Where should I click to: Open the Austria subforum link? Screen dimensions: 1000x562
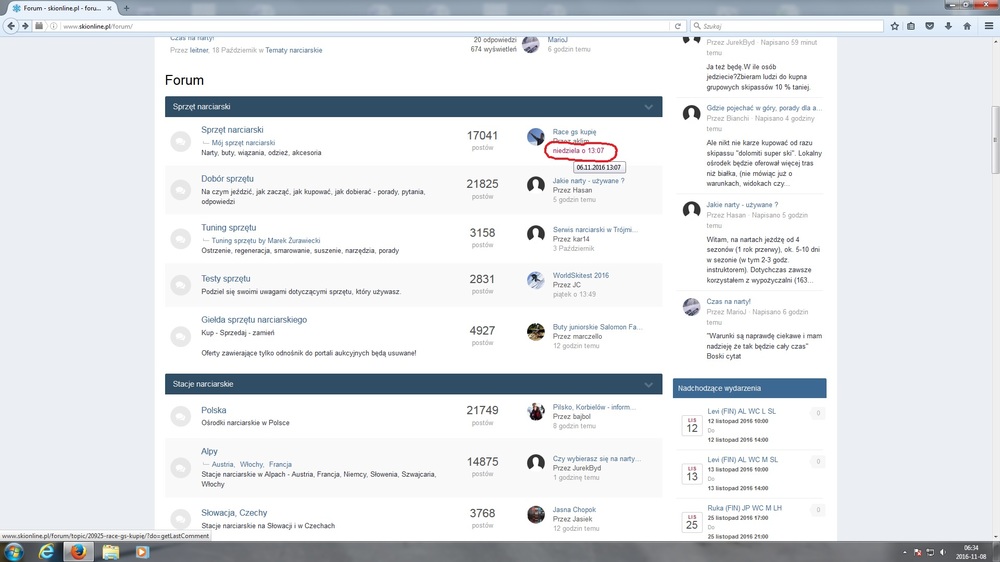point(223,464)
